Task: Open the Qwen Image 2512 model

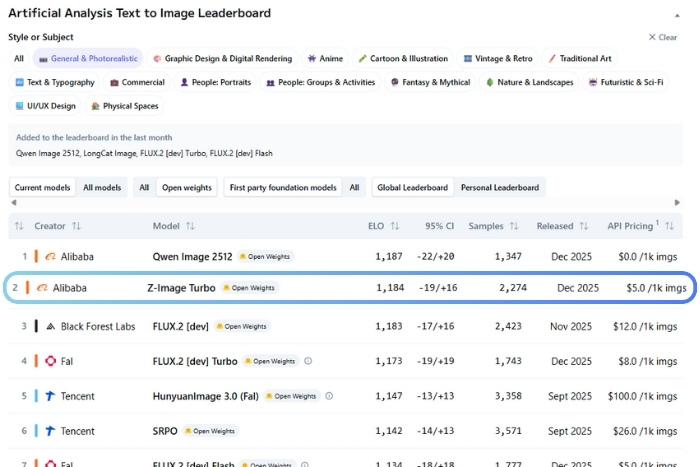Action: (192, 257)
